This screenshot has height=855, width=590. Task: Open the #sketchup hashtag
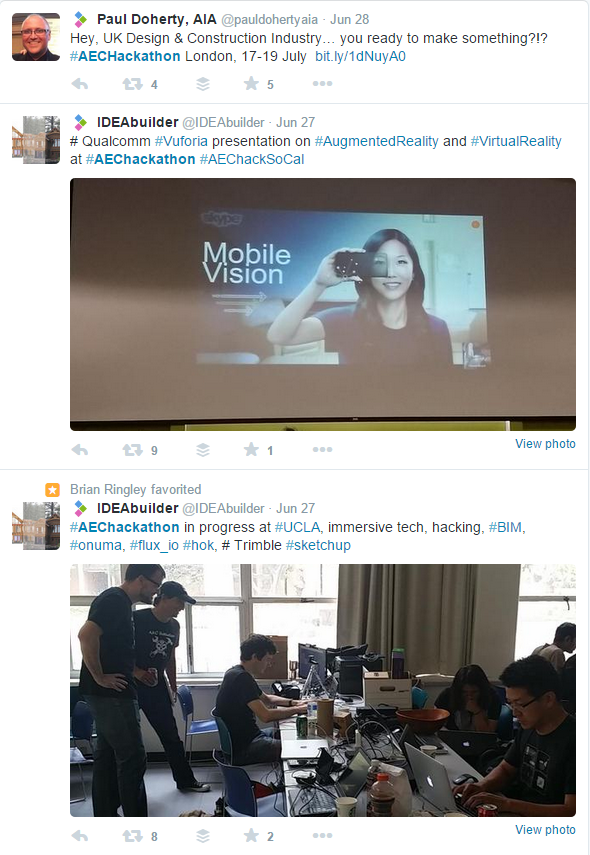(318, 545)
